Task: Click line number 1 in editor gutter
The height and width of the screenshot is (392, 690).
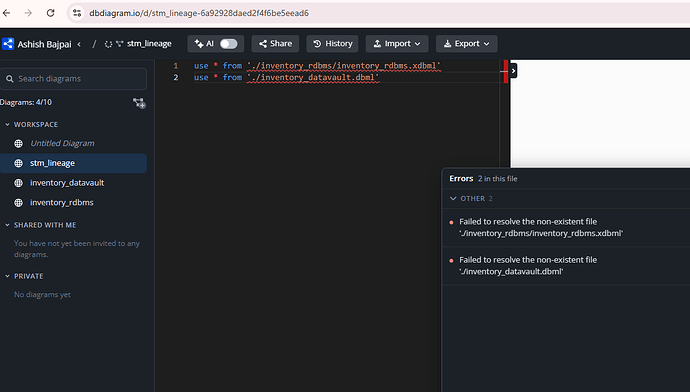Action: click(x=176, y=66)
